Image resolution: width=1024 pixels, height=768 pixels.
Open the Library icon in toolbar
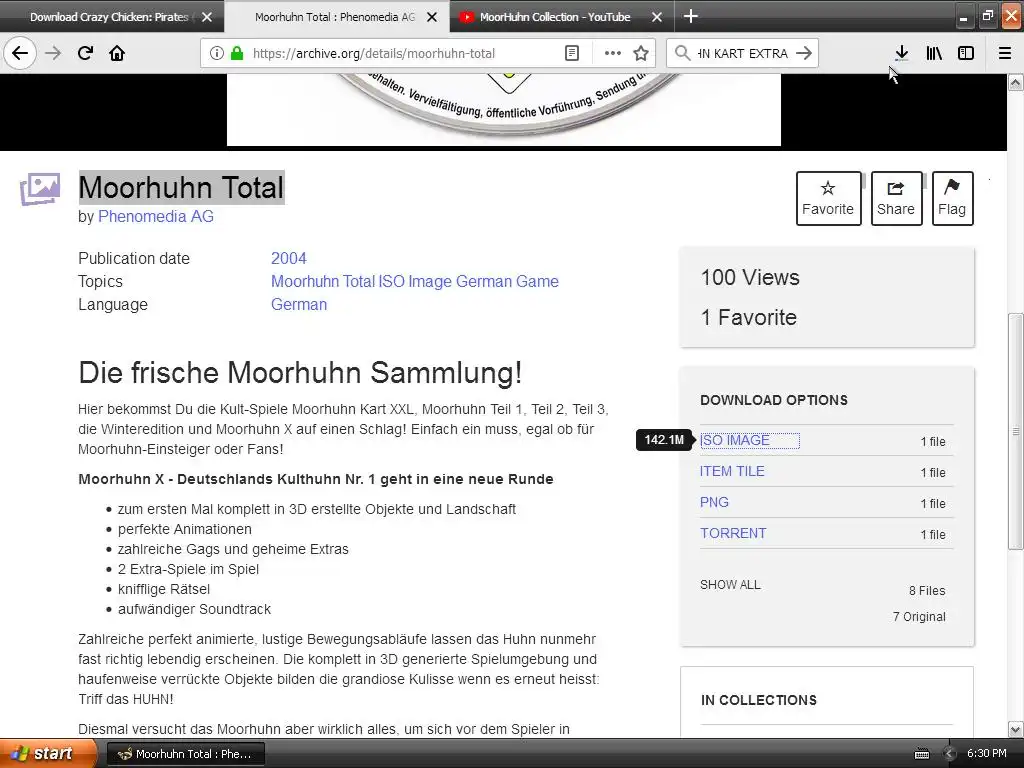pos(934,53)
